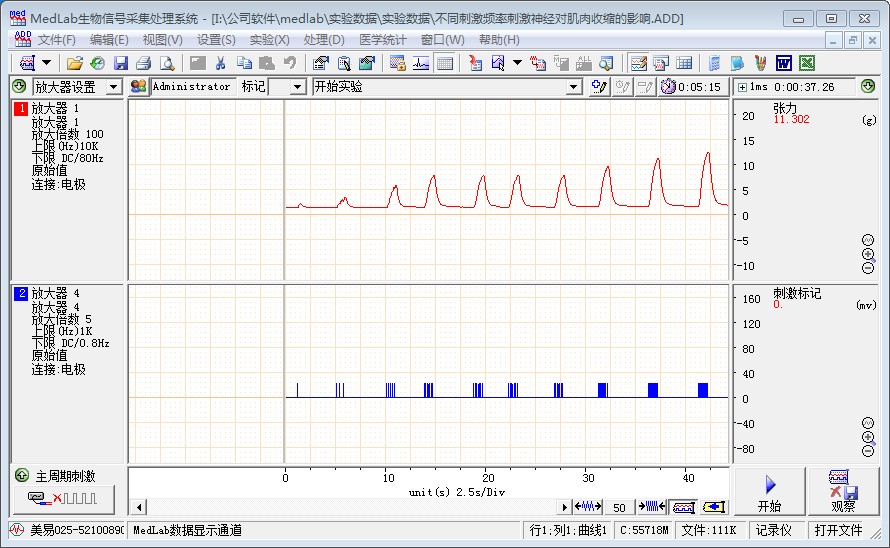
Task: Open the 放大器设置 dropdown
Action: tap(113, 87)
